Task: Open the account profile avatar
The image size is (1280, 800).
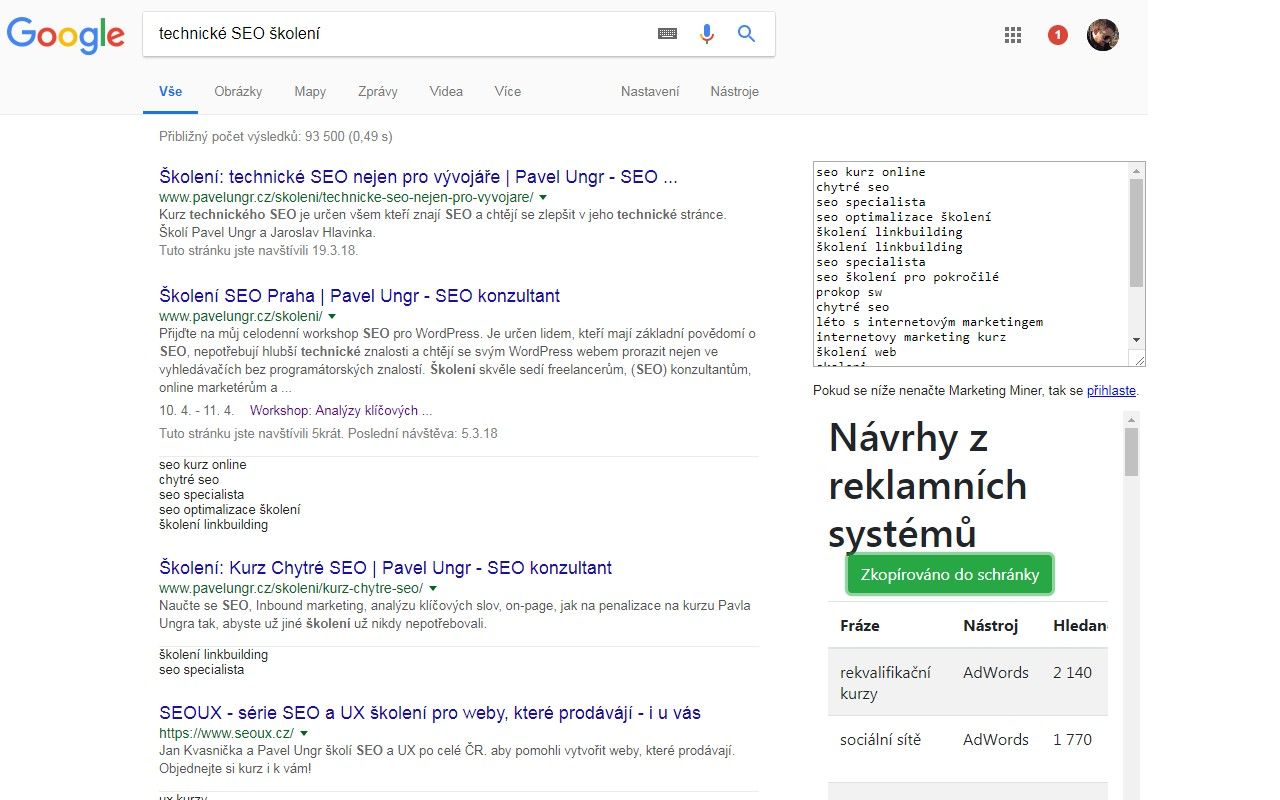Action: pos(1103,35)
